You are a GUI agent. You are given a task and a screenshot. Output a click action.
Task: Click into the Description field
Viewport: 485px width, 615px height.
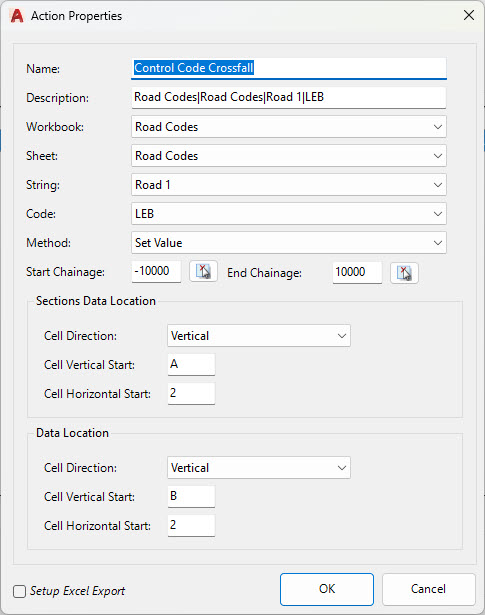289,97
